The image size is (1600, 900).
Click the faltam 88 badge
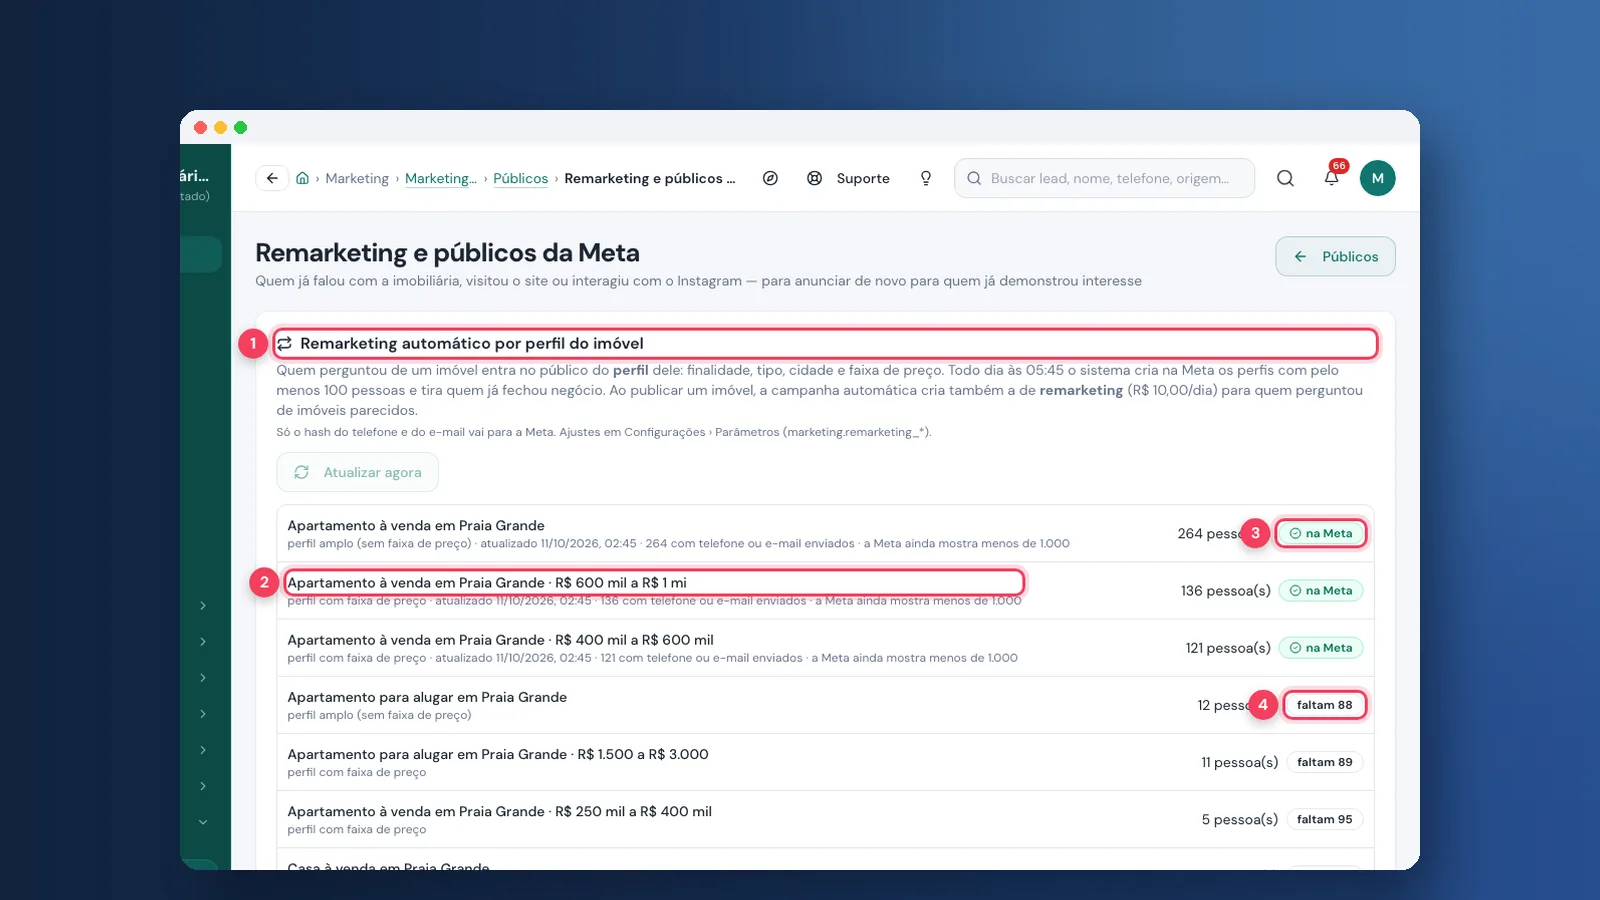coord(1325,705)
